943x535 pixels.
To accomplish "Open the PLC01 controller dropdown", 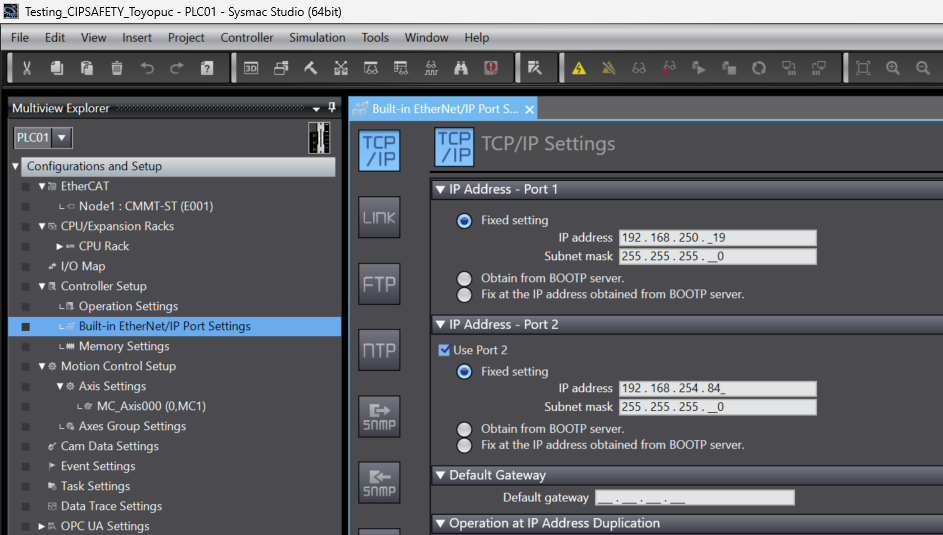I will click(61, 138).
